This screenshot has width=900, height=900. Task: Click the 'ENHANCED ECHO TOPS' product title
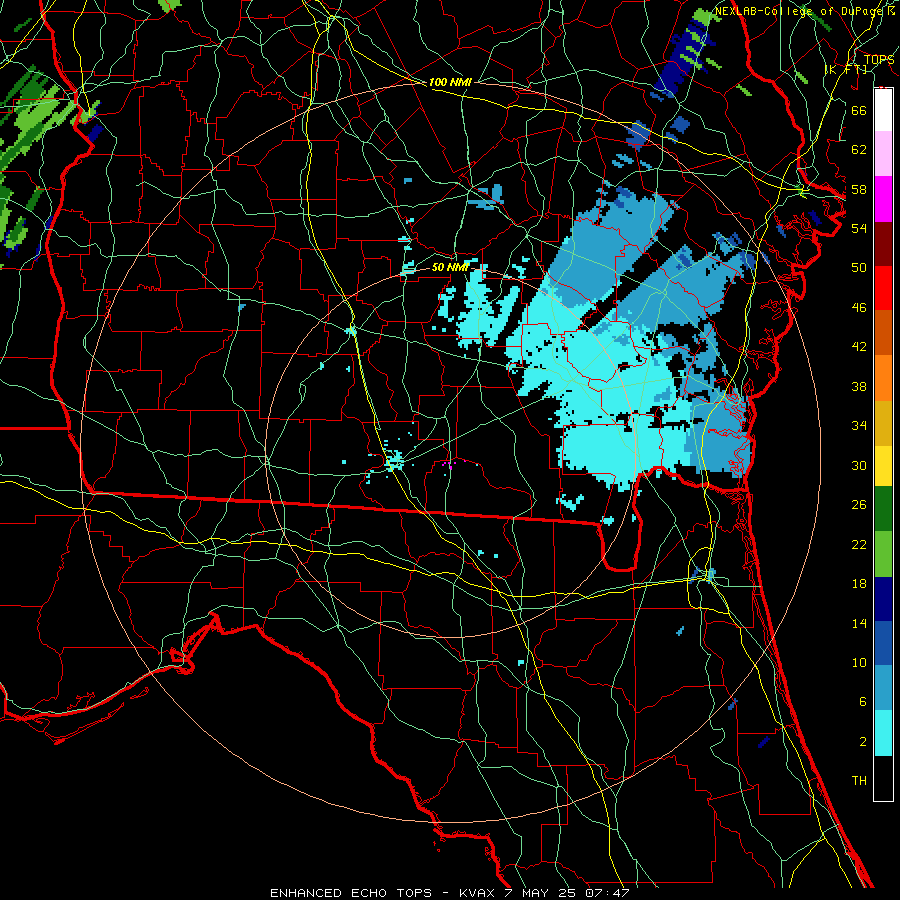pos(351,893)
